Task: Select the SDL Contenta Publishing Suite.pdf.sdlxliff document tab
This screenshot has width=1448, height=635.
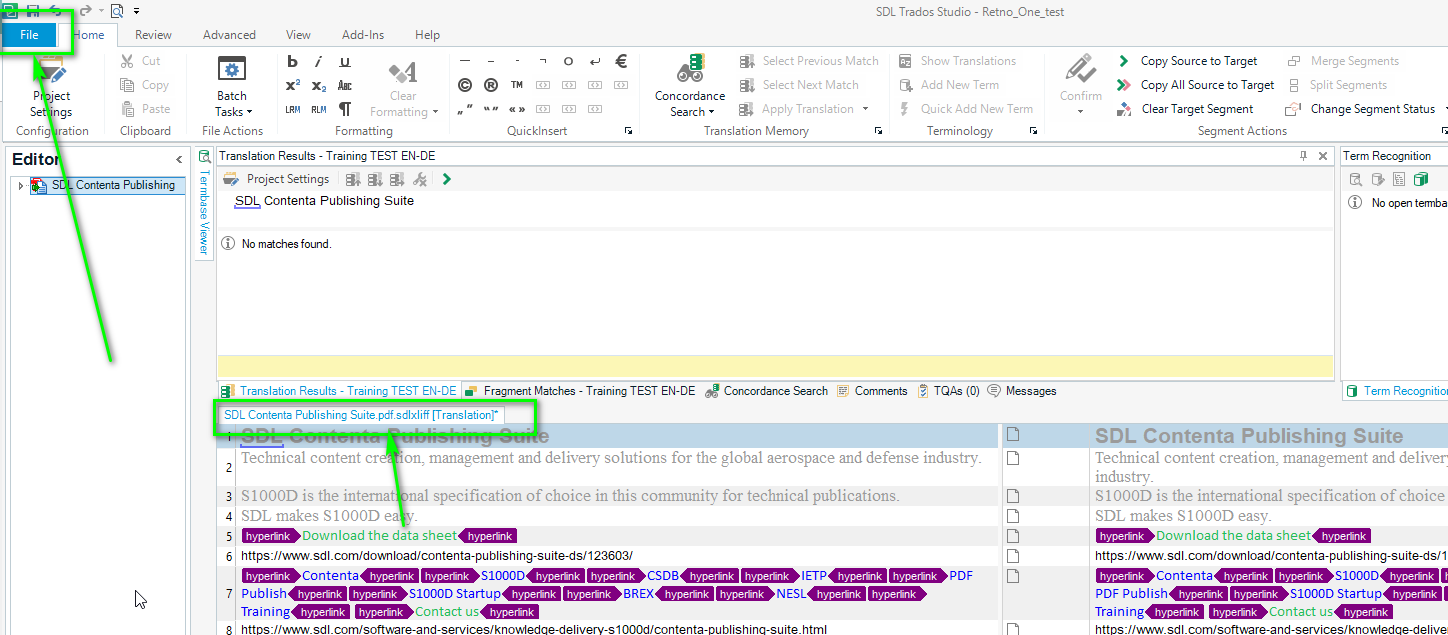Action: tap(361, 414)
